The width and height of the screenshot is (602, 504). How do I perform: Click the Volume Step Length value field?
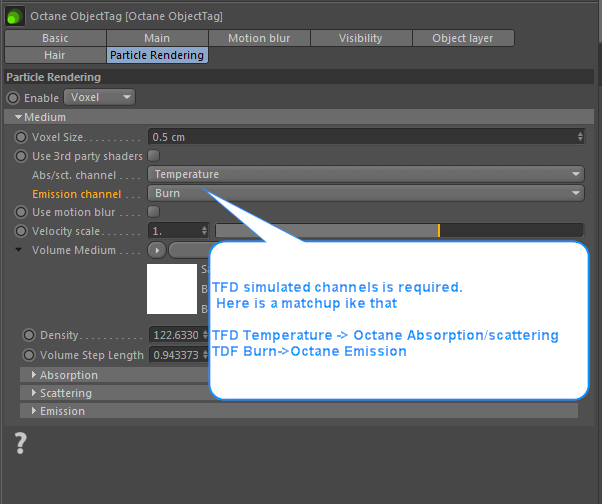point(176,355)
